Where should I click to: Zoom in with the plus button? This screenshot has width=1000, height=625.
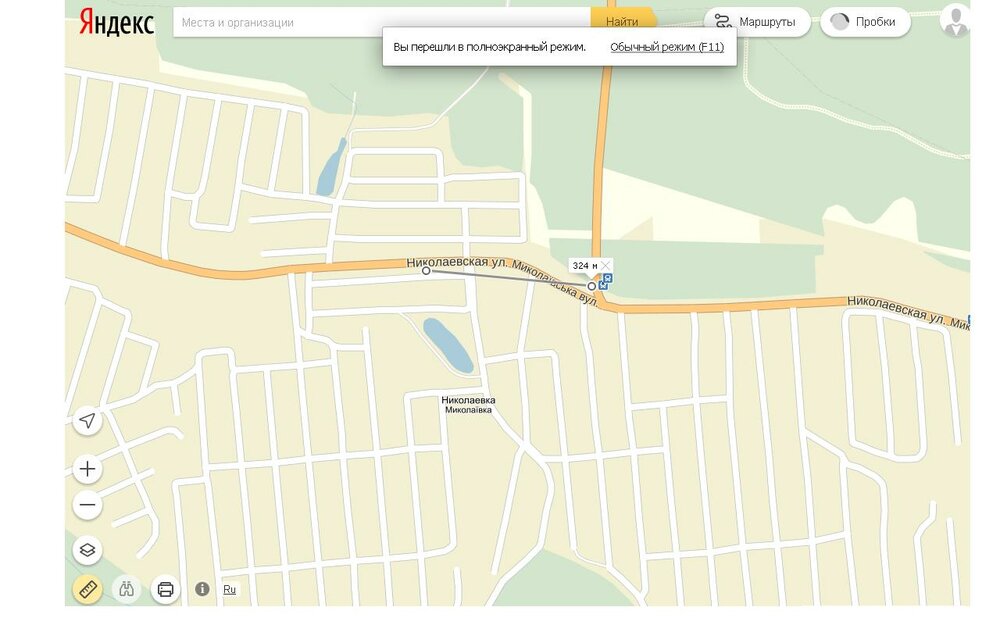(88, 469)
